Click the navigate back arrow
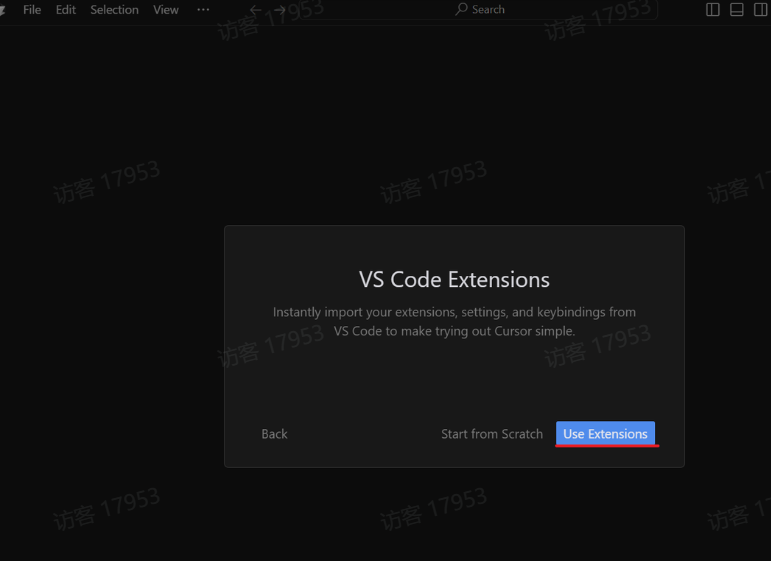The width and height of the screenshot is (771, 561). click(x=255, y=10)
